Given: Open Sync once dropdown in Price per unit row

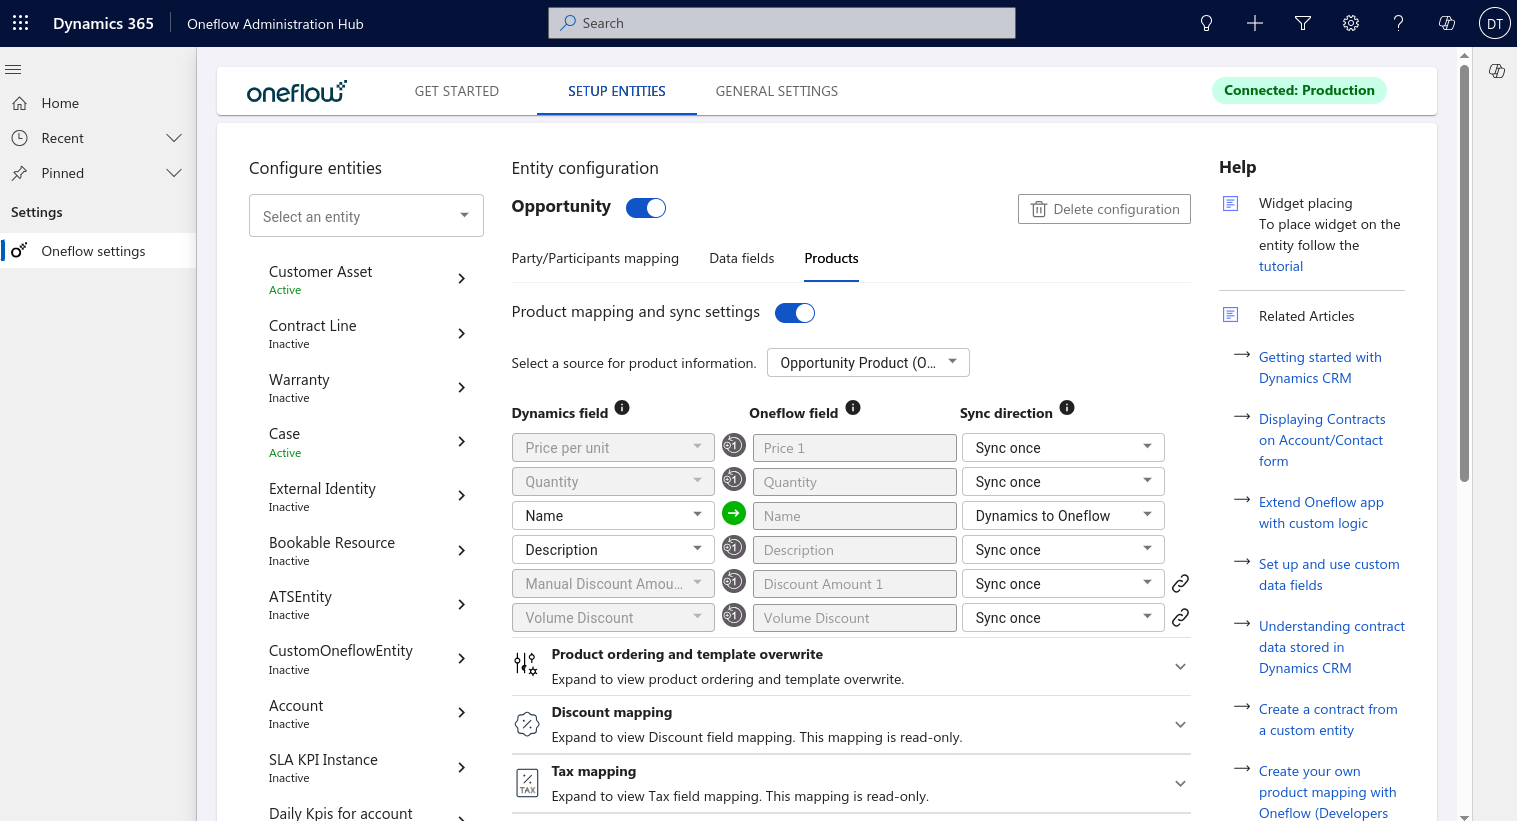Looking at the screenshot, I should pos(1063,447).
